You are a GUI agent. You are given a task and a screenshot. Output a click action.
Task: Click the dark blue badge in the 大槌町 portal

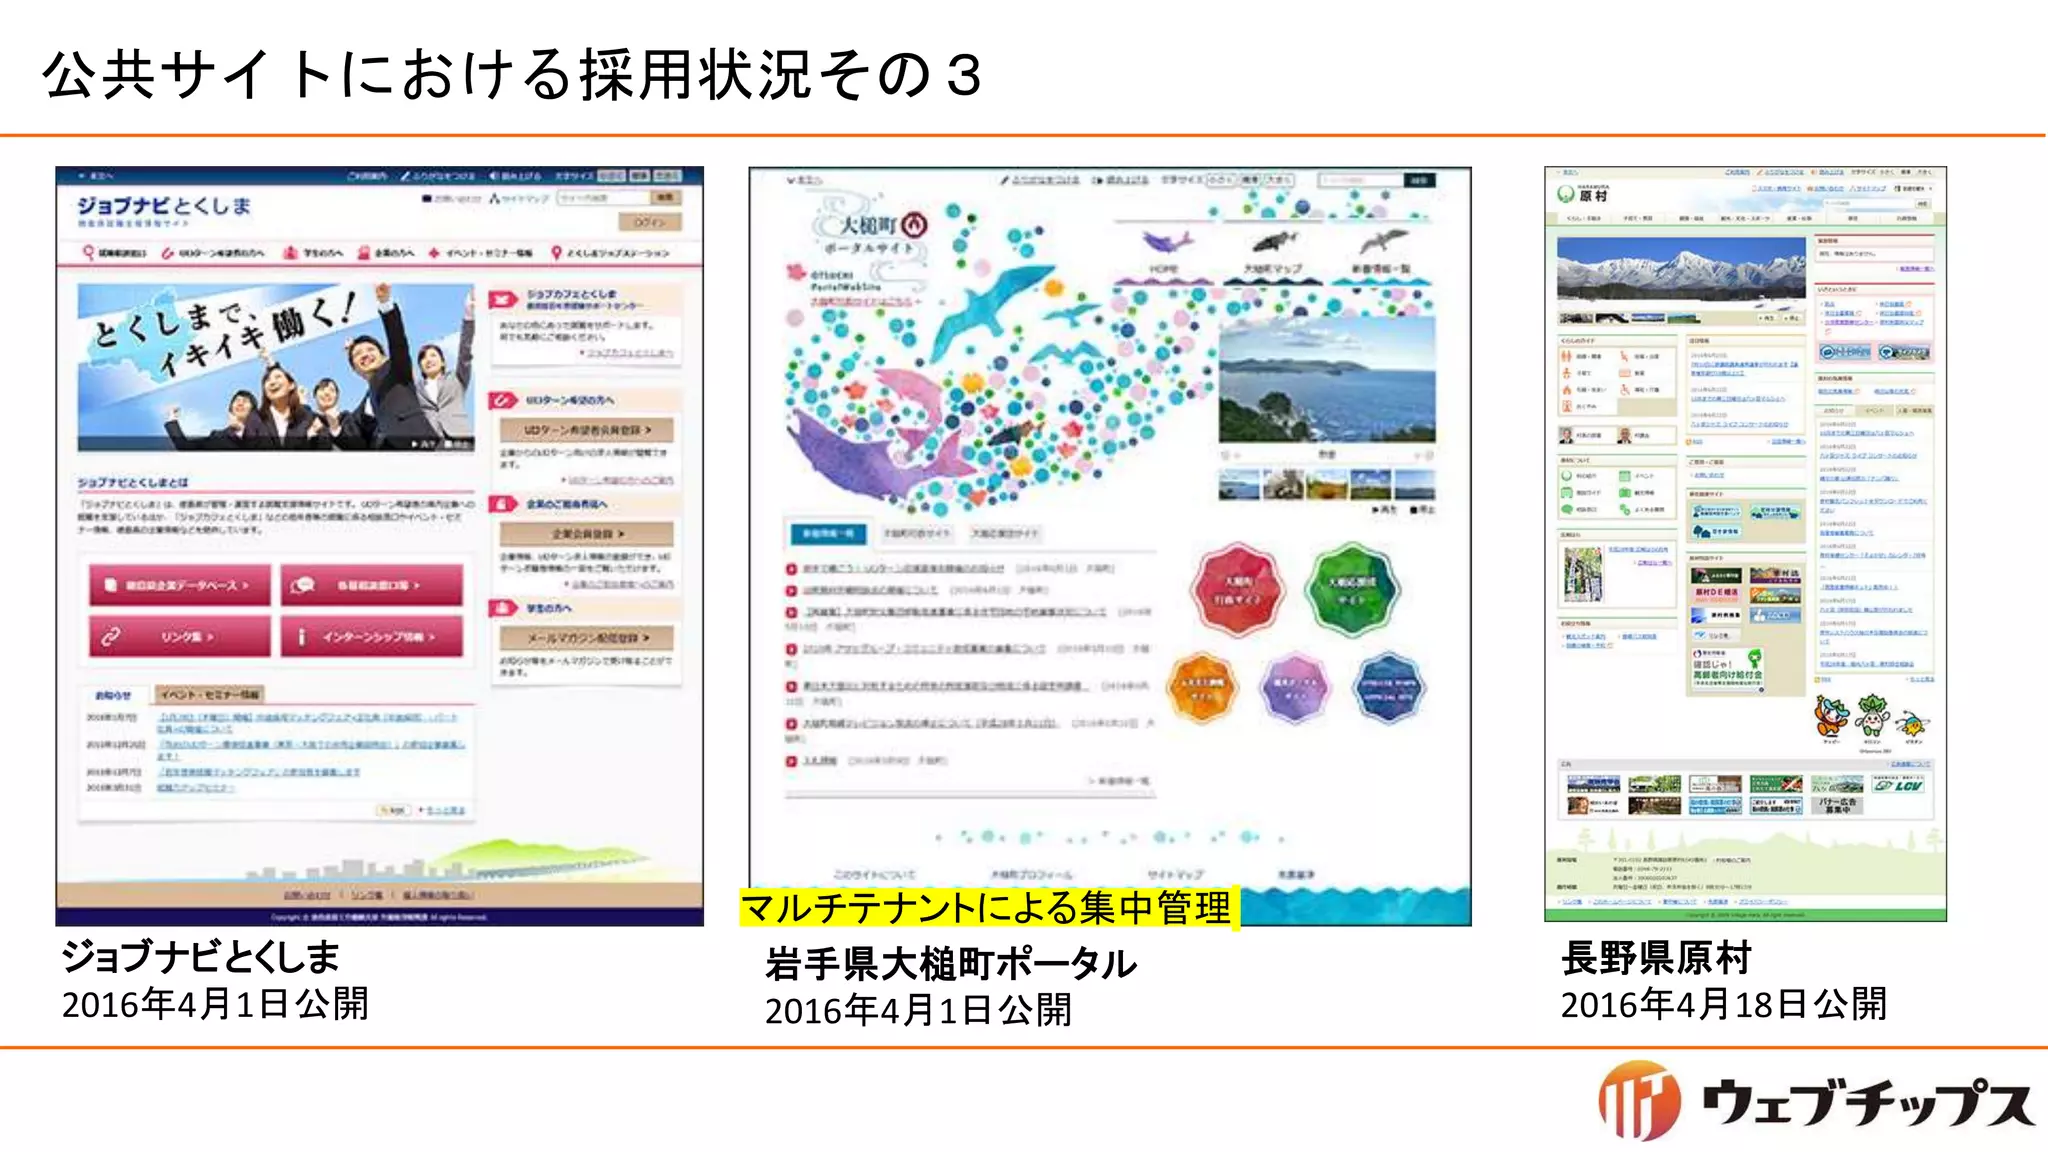[x=1387, y=689]
